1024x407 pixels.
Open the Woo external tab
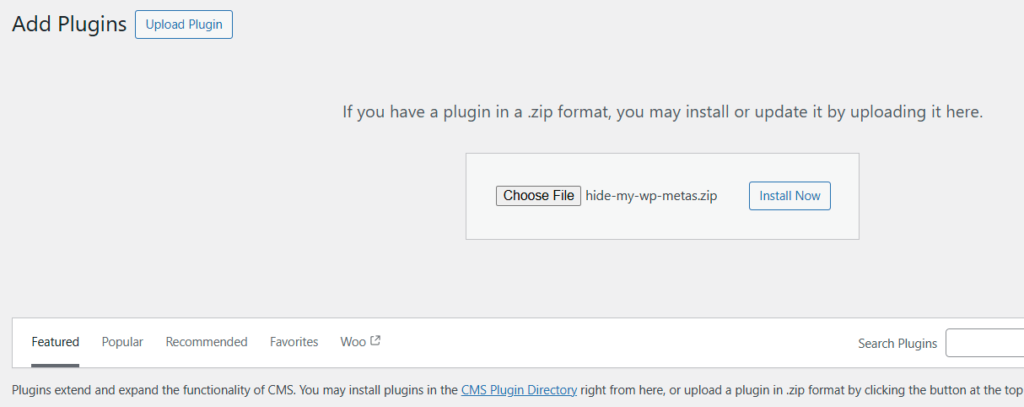tap(360, 341)
